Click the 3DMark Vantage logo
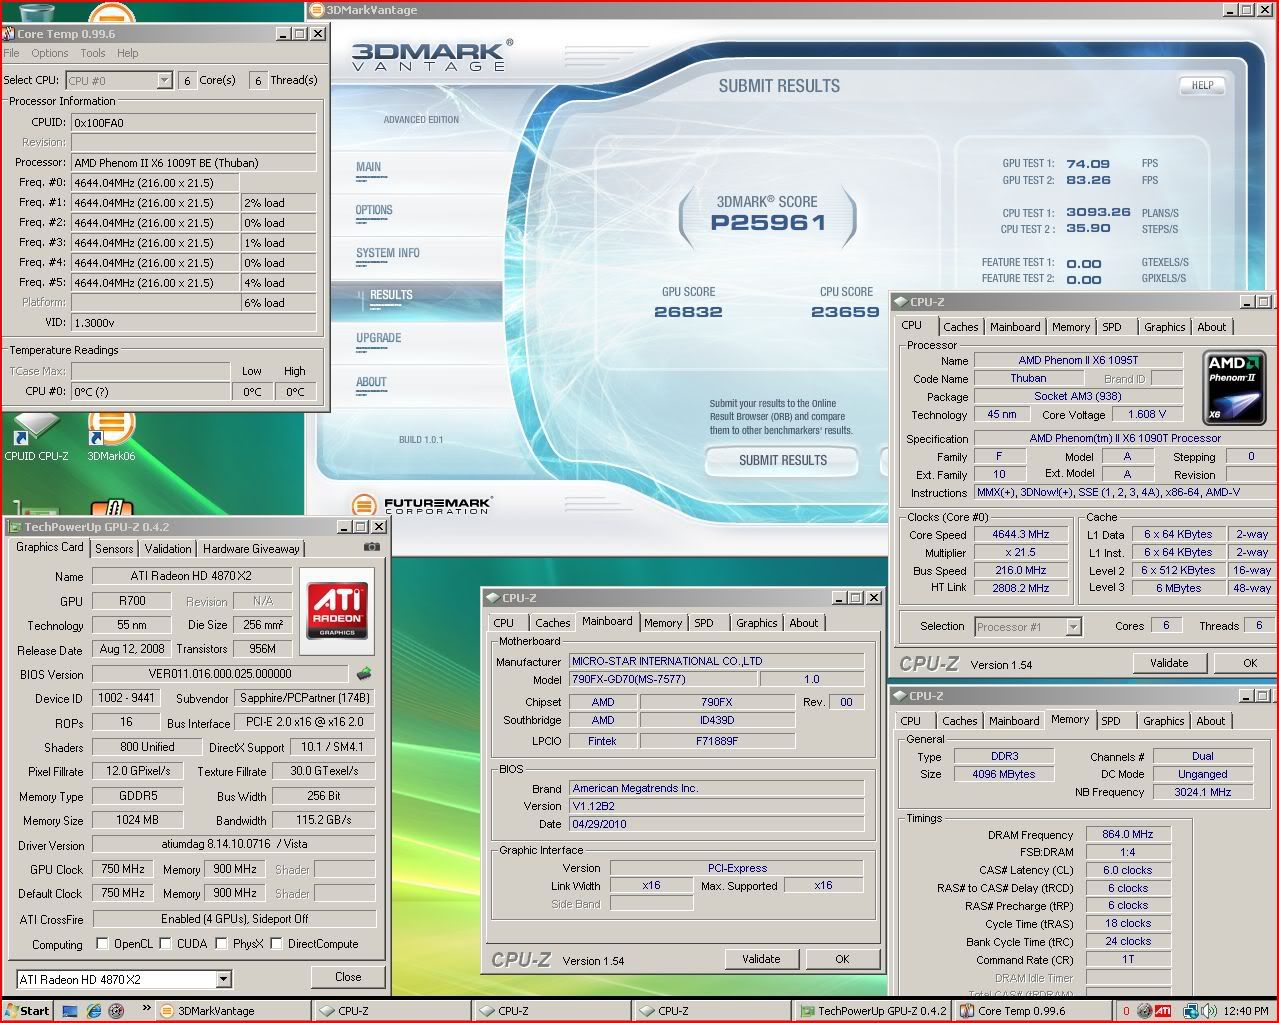This screenshot has height=1023, width=1279. [x=432, y=55]
